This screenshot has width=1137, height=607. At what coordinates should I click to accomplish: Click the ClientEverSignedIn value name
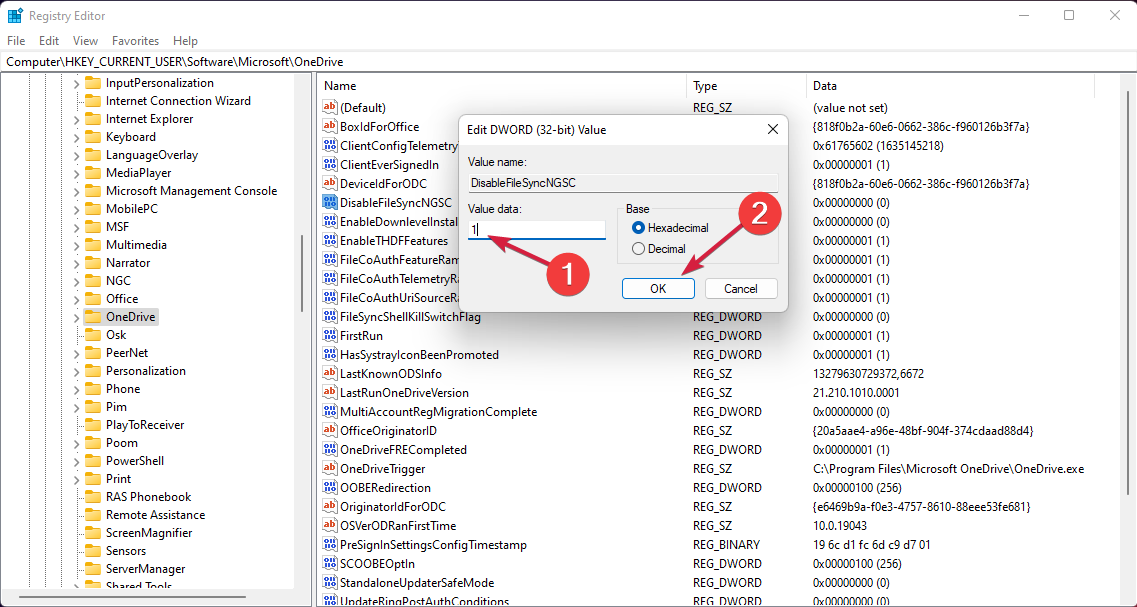(x=389, y=165)
